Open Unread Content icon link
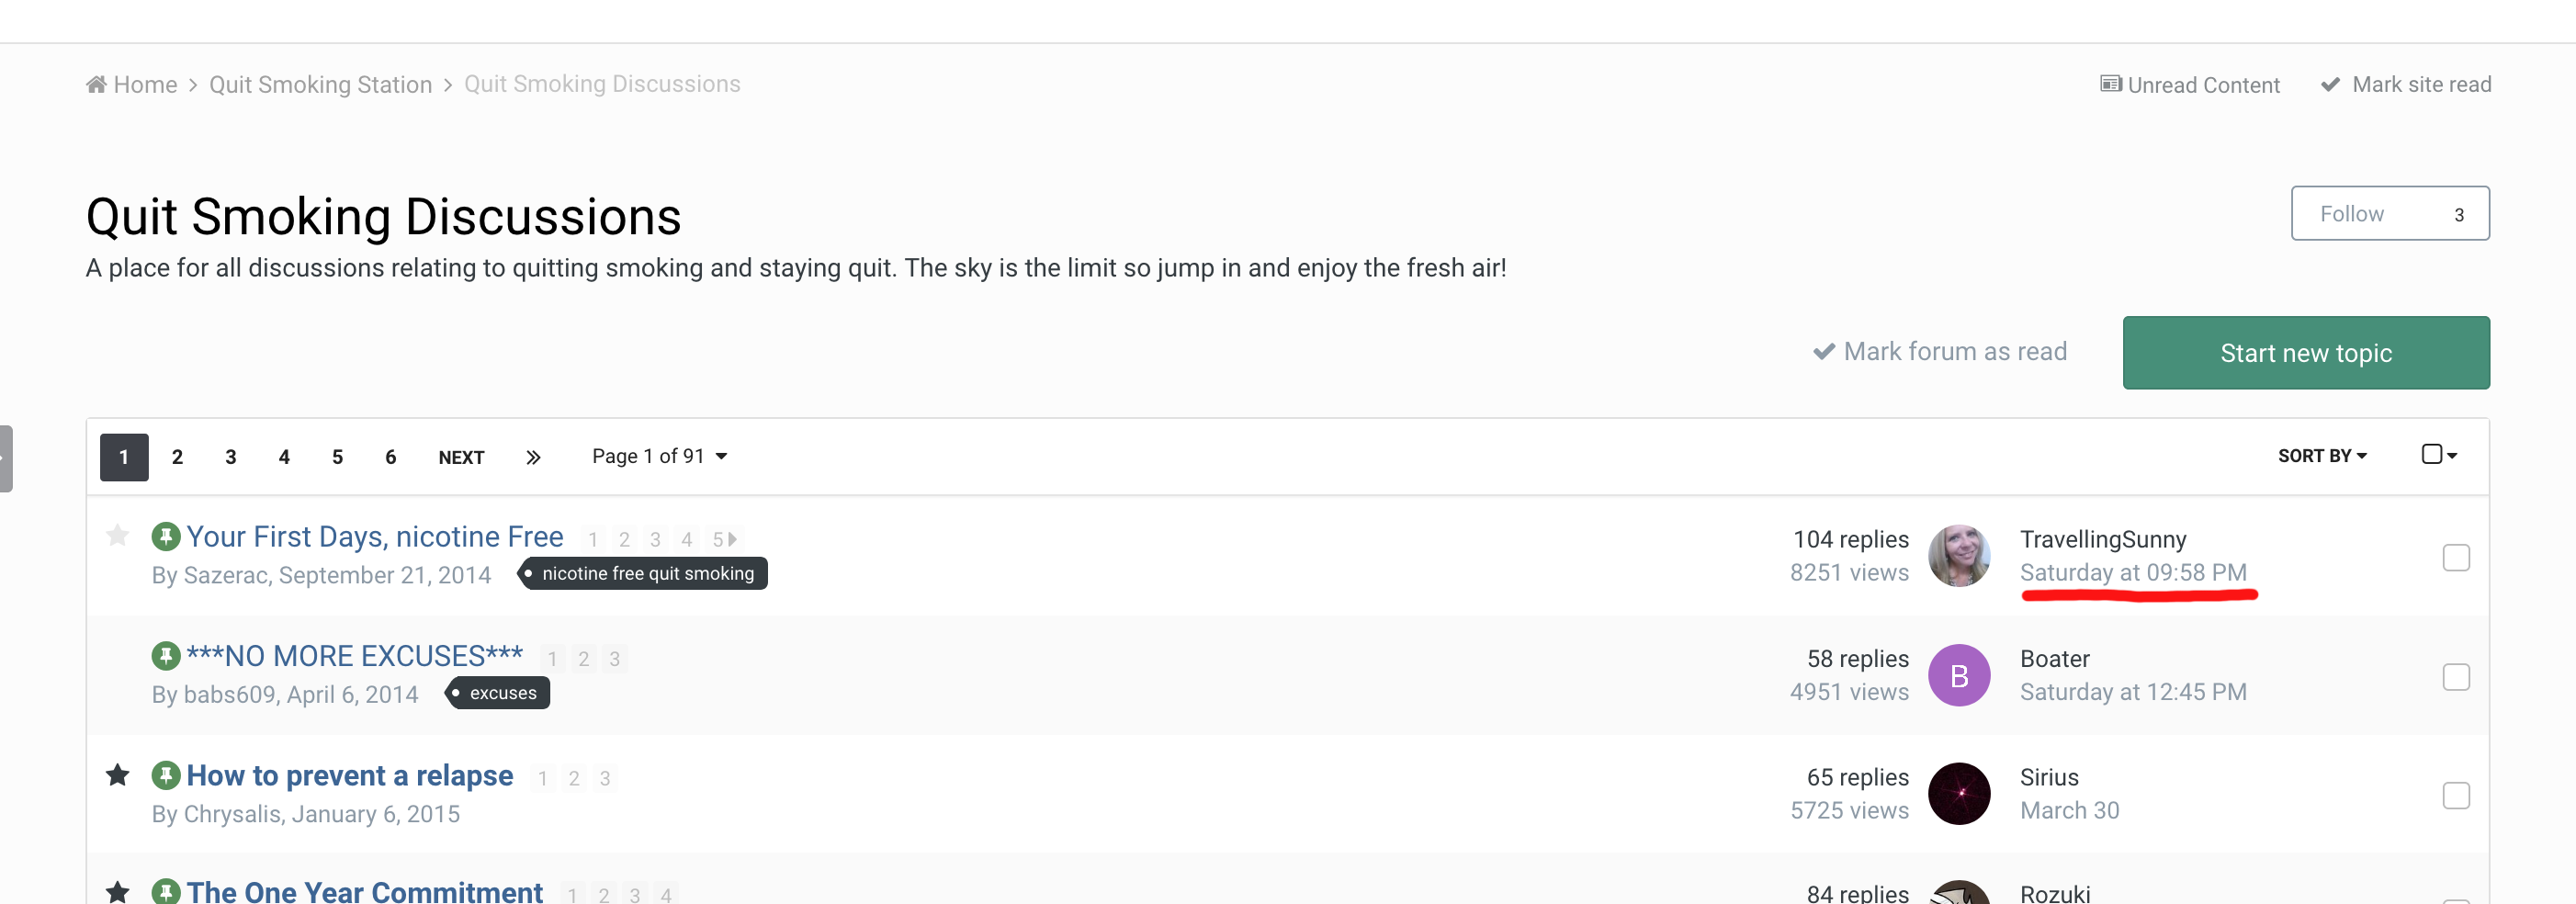2576x904 pixels. point(2110,84)
